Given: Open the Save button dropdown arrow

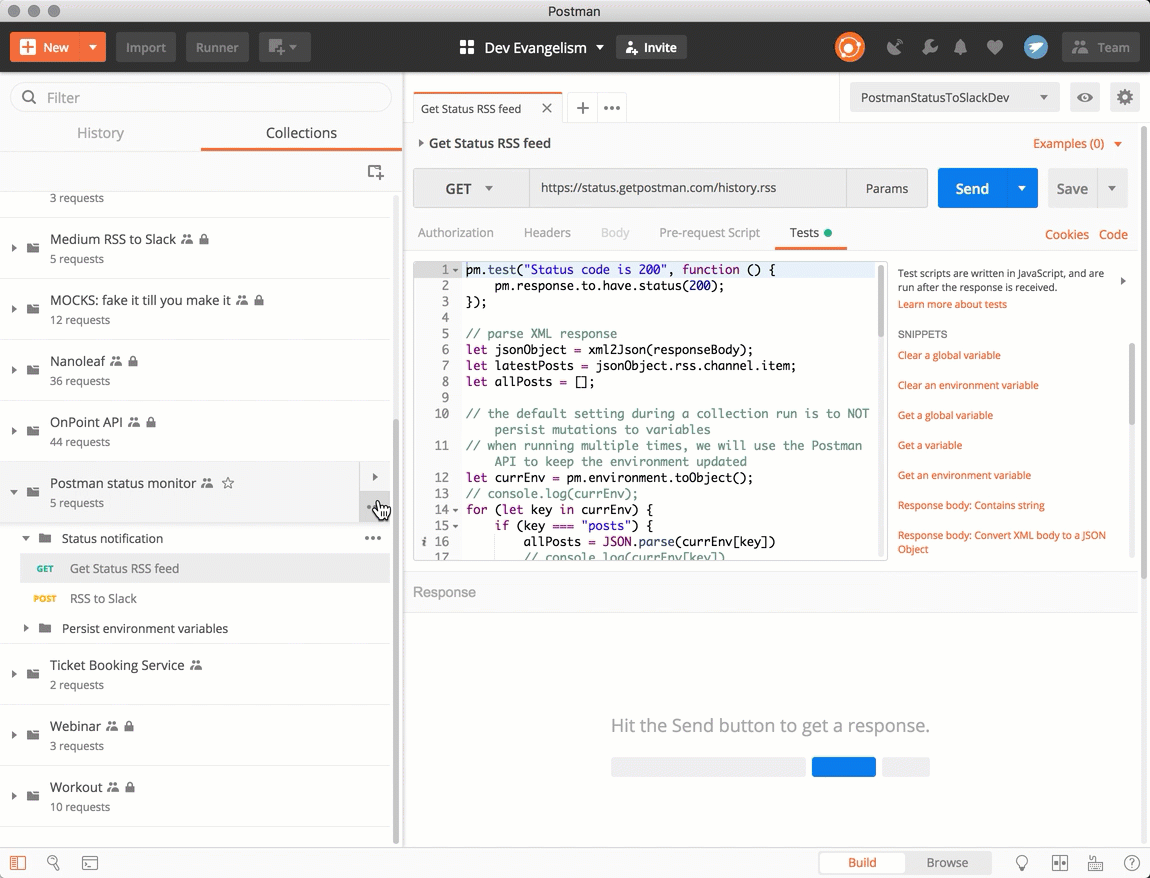Looking at the screenshot, I should click(1112, 189).
